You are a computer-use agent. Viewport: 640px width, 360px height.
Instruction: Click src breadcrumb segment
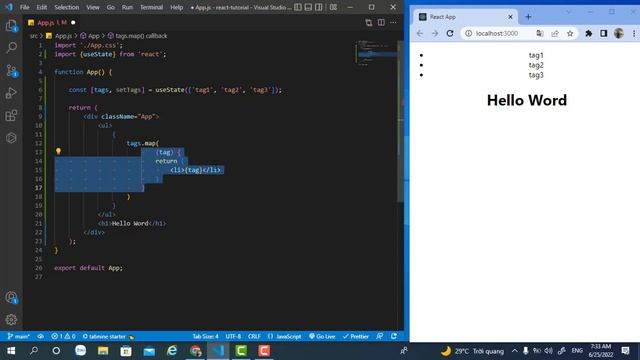pos(33,36)
